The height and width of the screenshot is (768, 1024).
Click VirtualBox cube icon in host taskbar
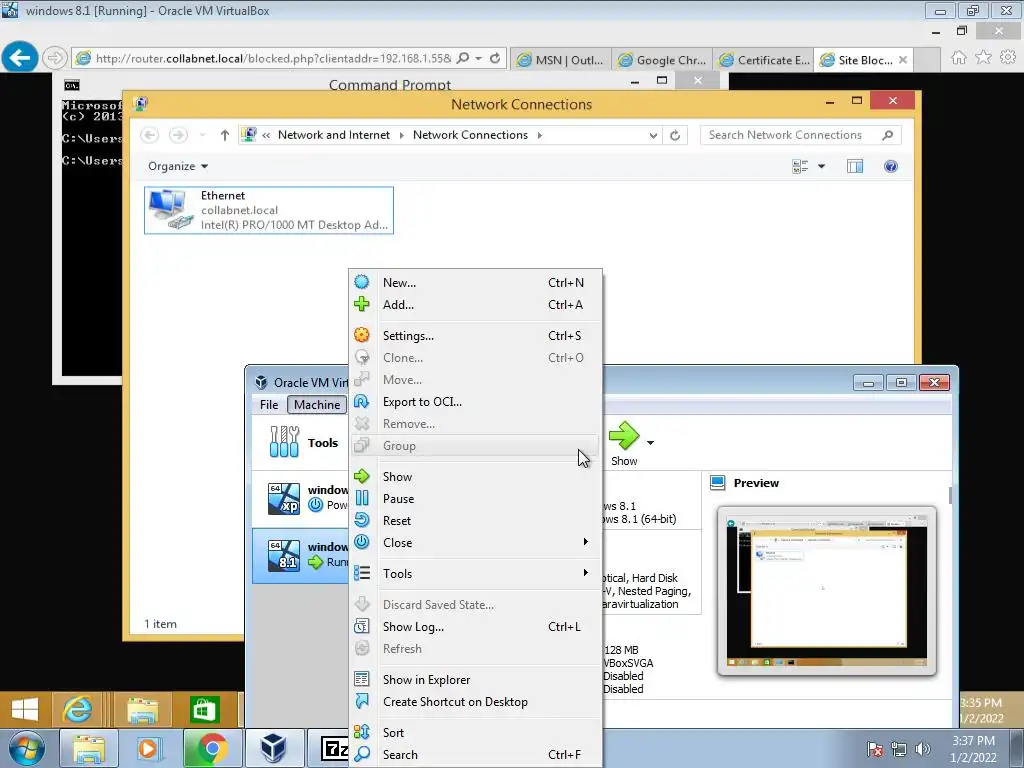[273, 748]
